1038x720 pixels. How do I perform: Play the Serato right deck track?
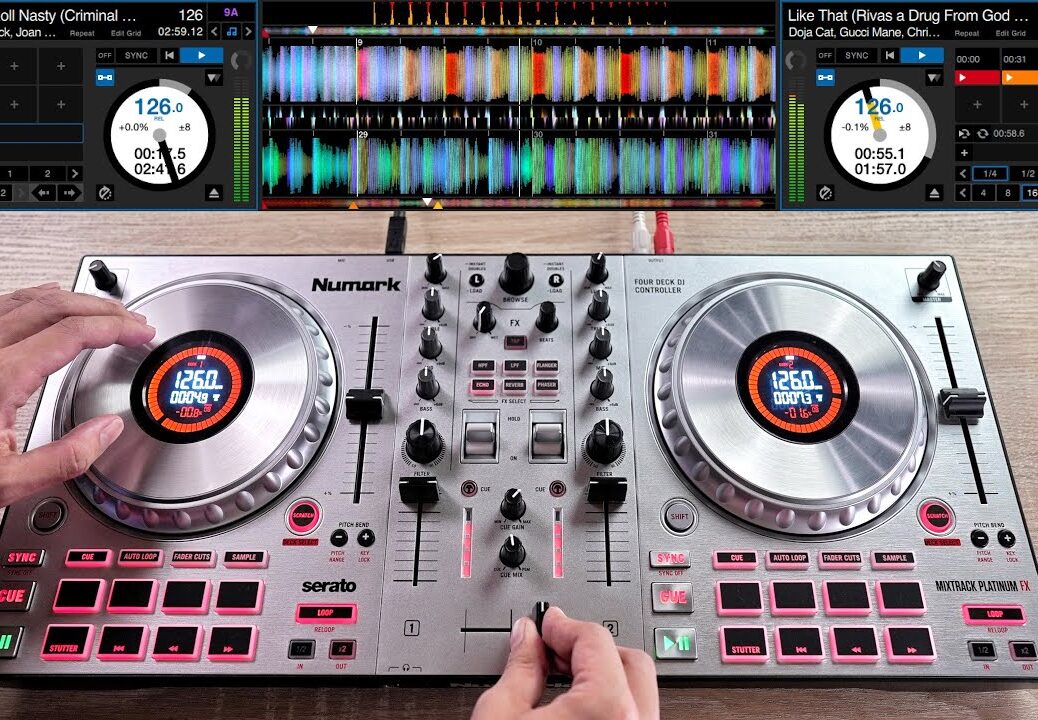pos(922,56)
